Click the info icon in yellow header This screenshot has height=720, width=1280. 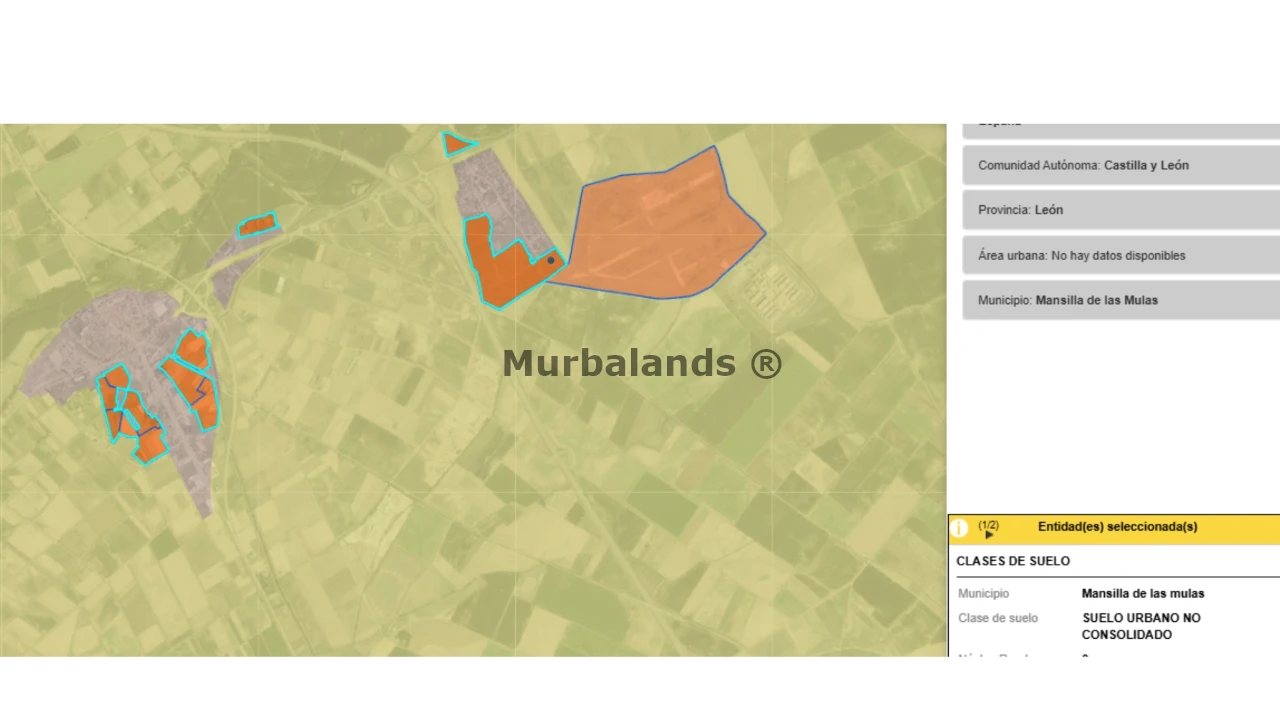pos(959,528)
